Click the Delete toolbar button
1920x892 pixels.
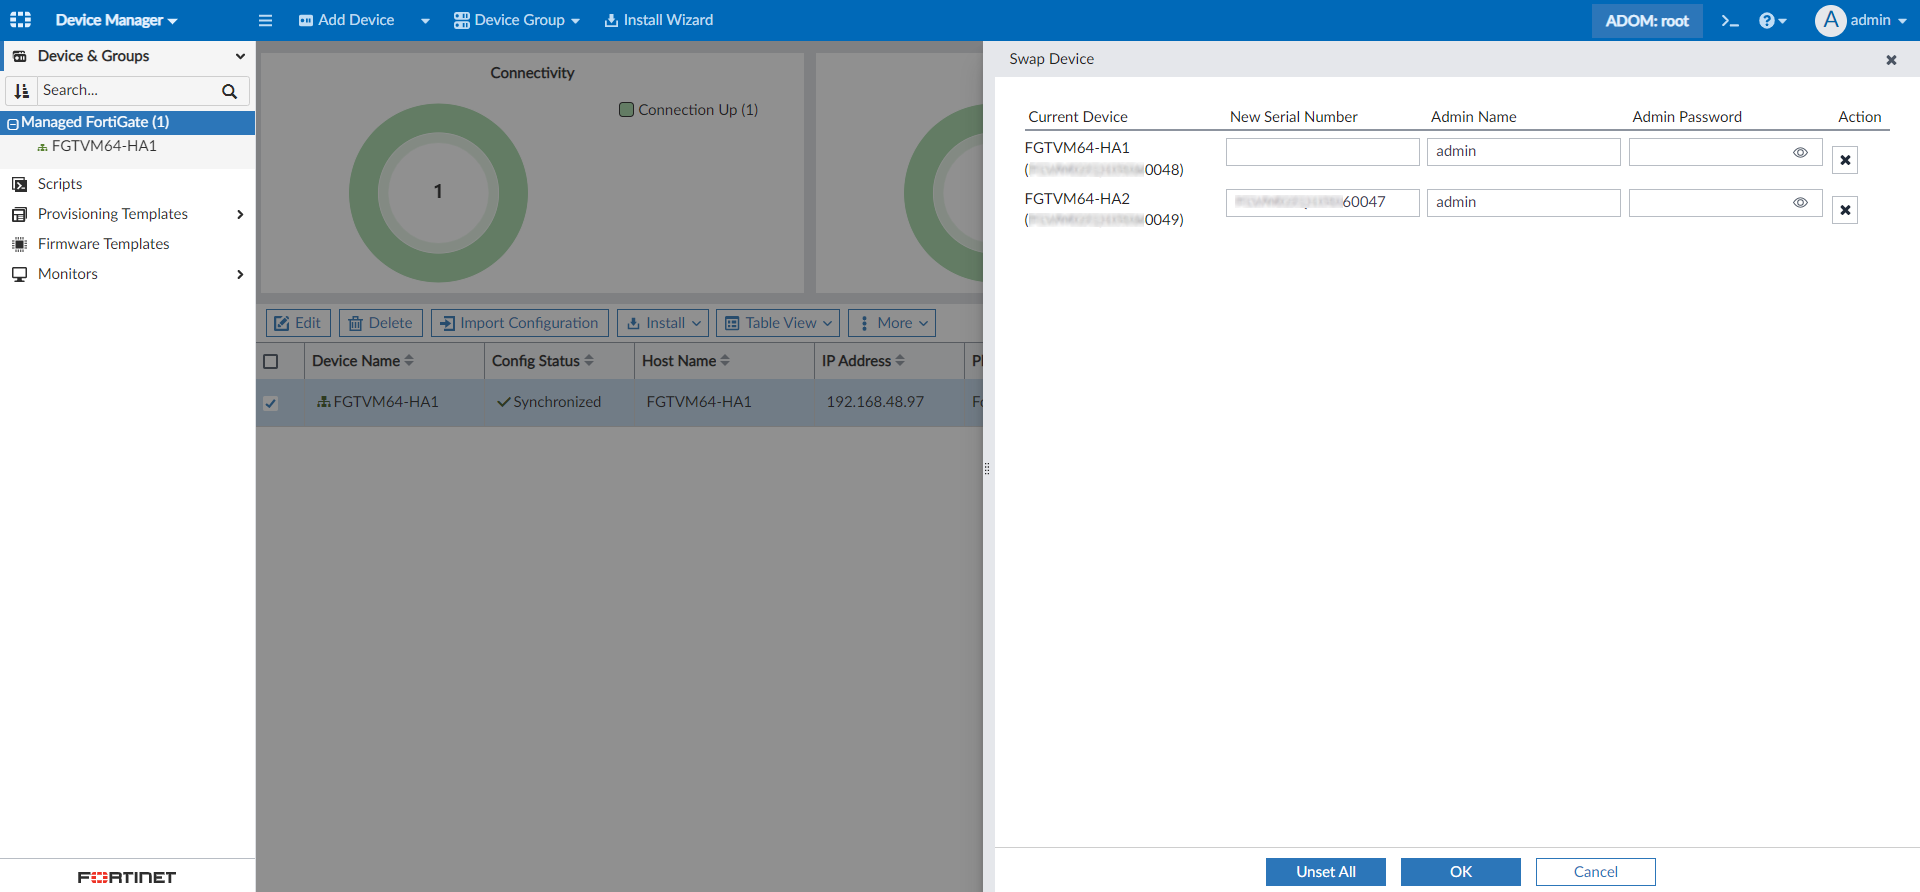pos(381,323)
